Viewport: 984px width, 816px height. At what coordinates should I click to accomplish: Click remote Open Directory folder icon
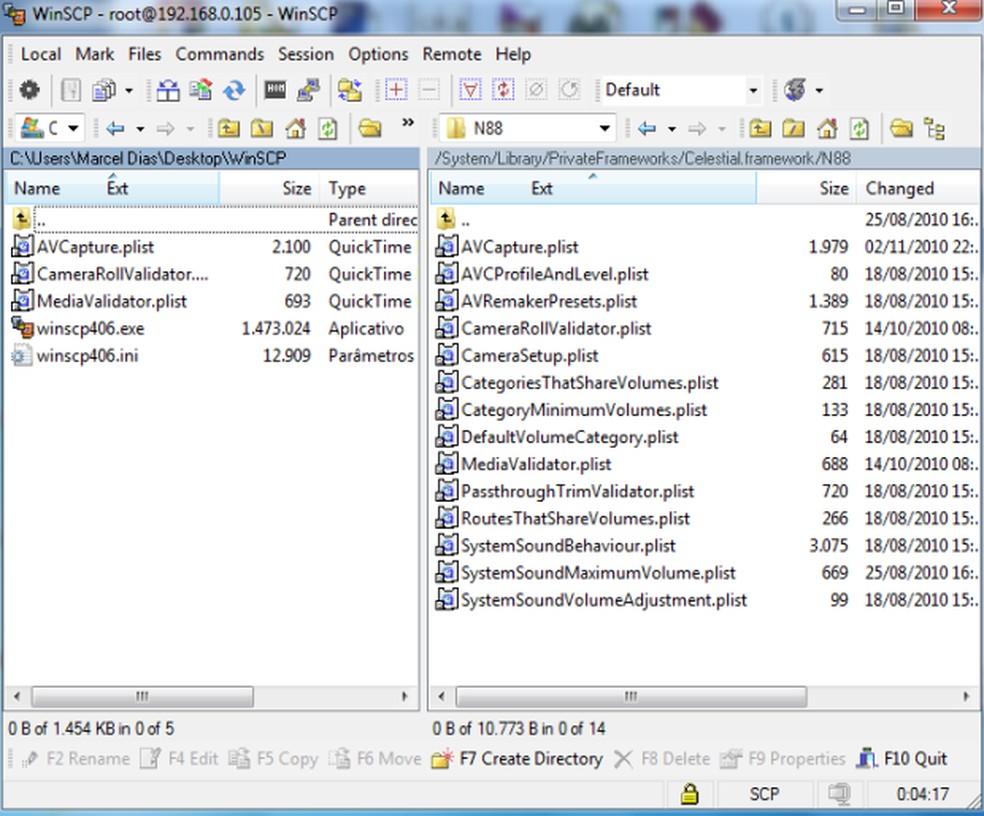click(901, 129)
